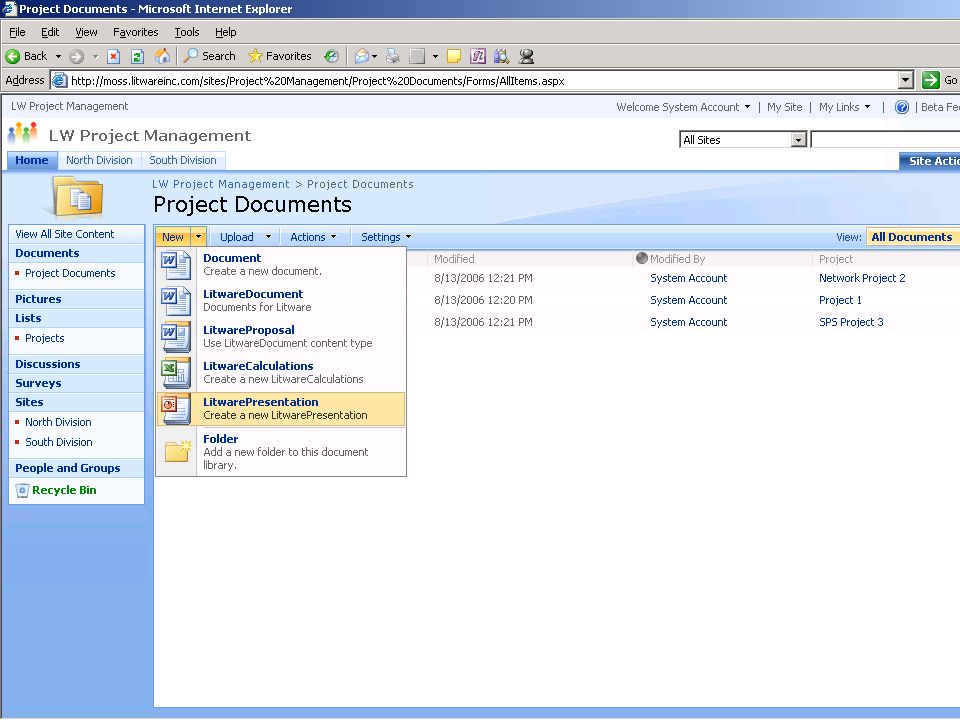This screenshot has width=960, height=720.
Task: Open the SharePoint help question mark icon
Action: (x=902, y=107)
